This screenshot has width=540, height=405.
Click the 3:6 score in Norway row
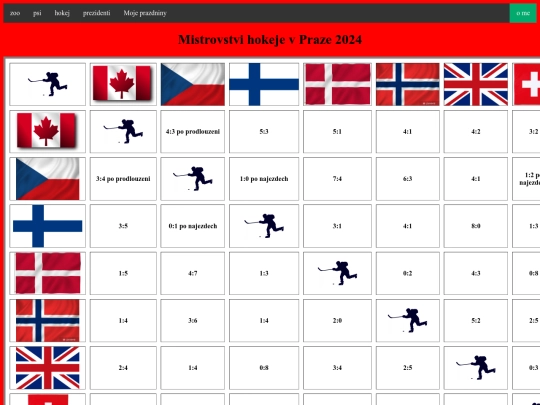[193, 320]
